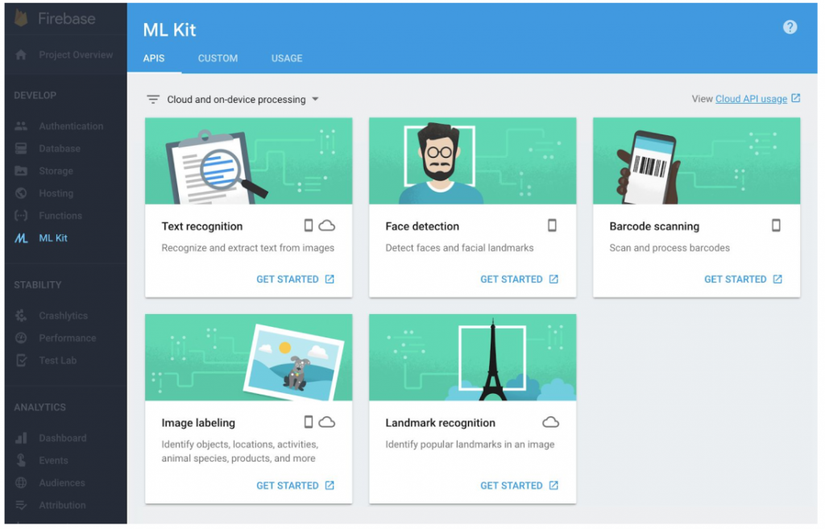Select the Test Lab checklist icon
Screen dimensions: 825x529
[21, 361]
